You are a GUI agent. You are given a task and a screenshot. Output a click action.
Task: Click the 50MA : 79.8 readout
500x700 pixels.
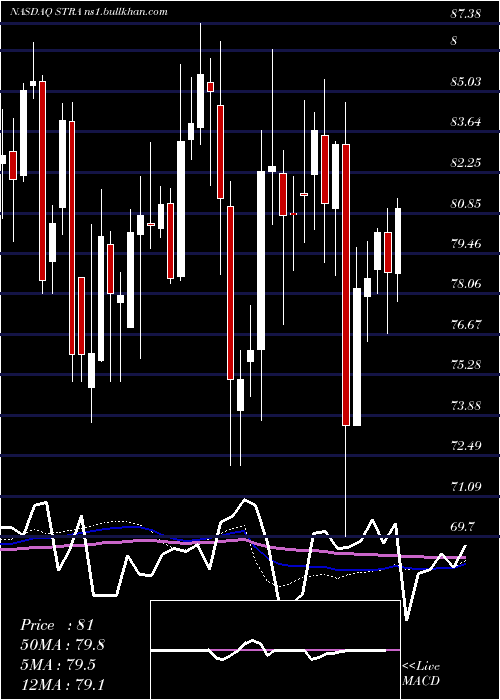tap(62, 645)
